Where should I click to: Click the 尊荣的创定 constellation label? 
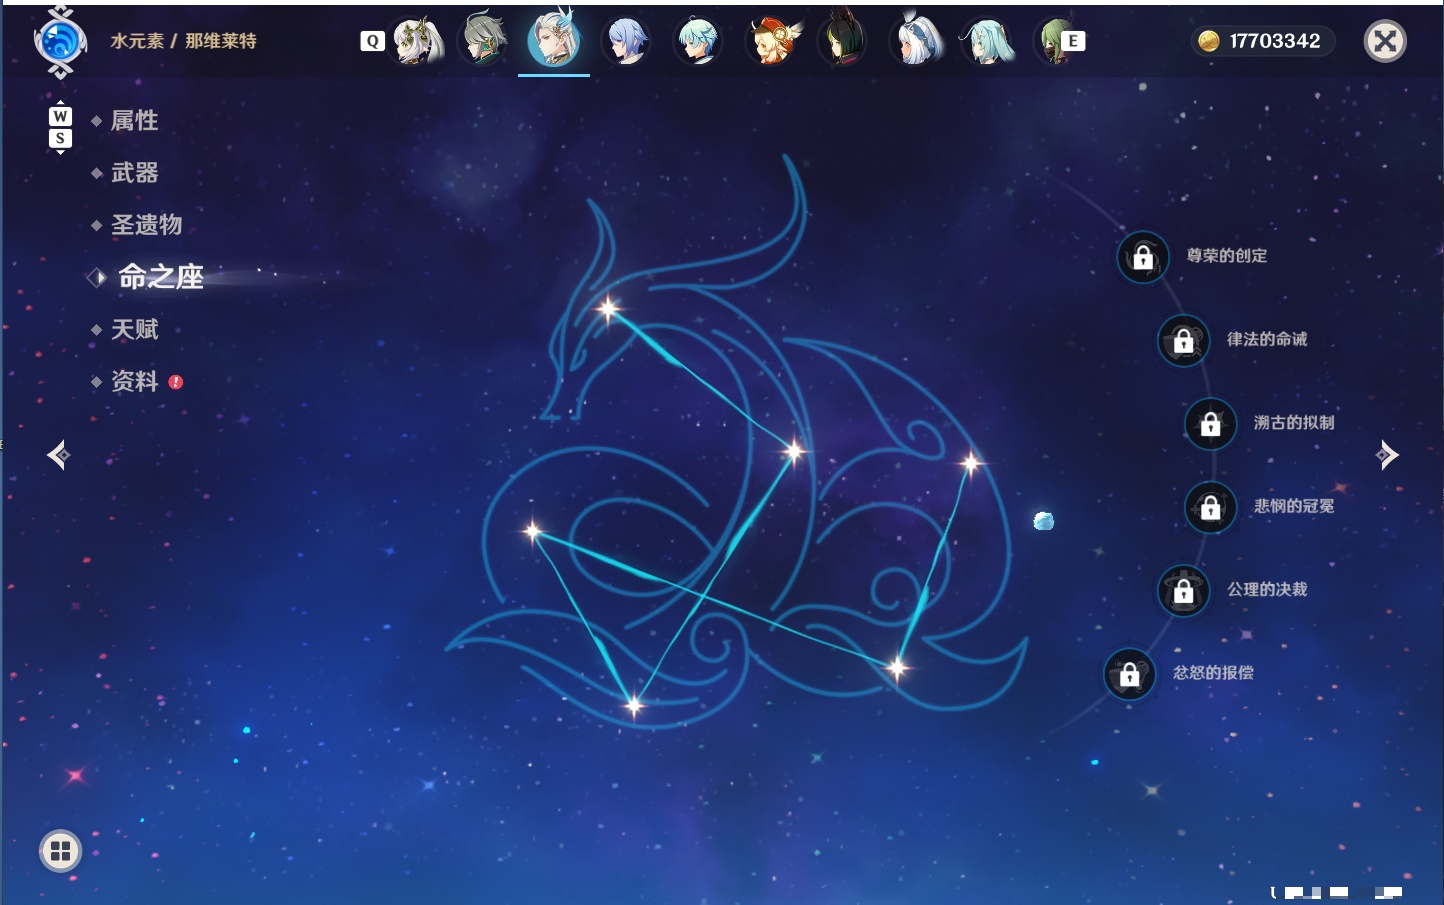point(1227,256)
